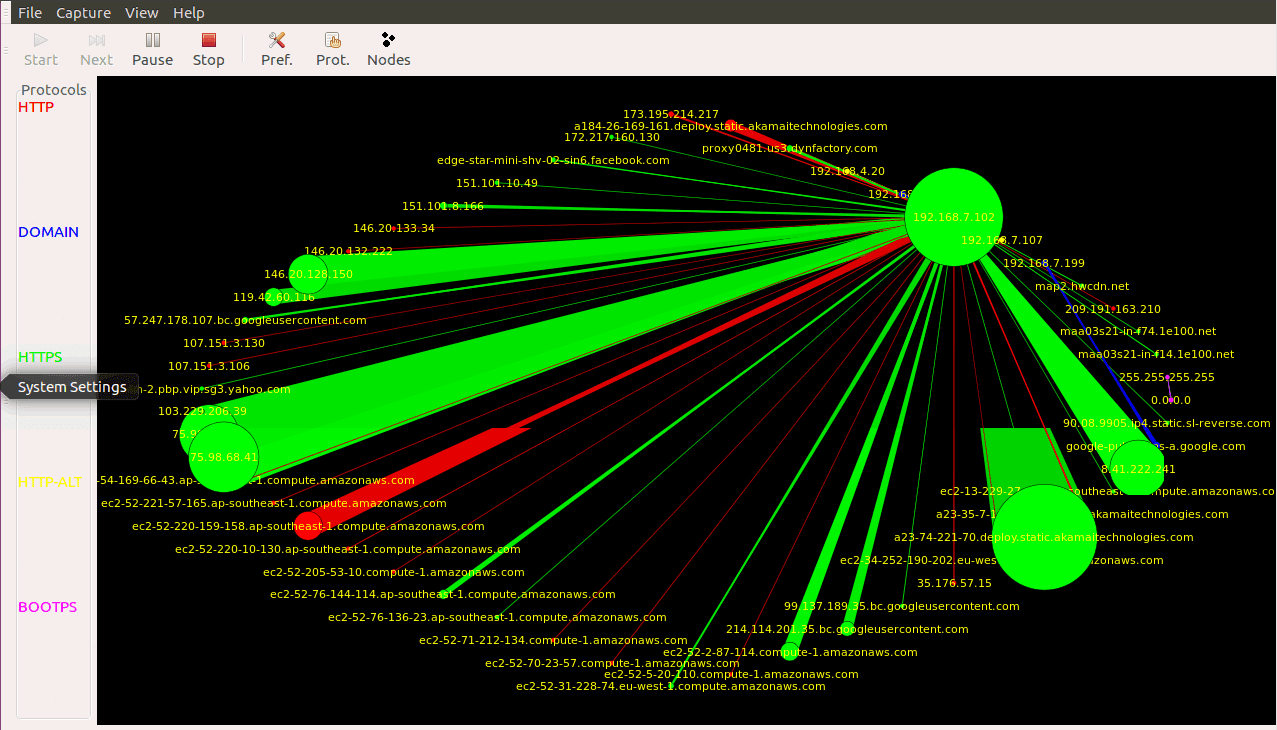This screenshot has height=730, width=1277.
Task: Click the large 192.168.7.102 node circle
Action: 953,216
